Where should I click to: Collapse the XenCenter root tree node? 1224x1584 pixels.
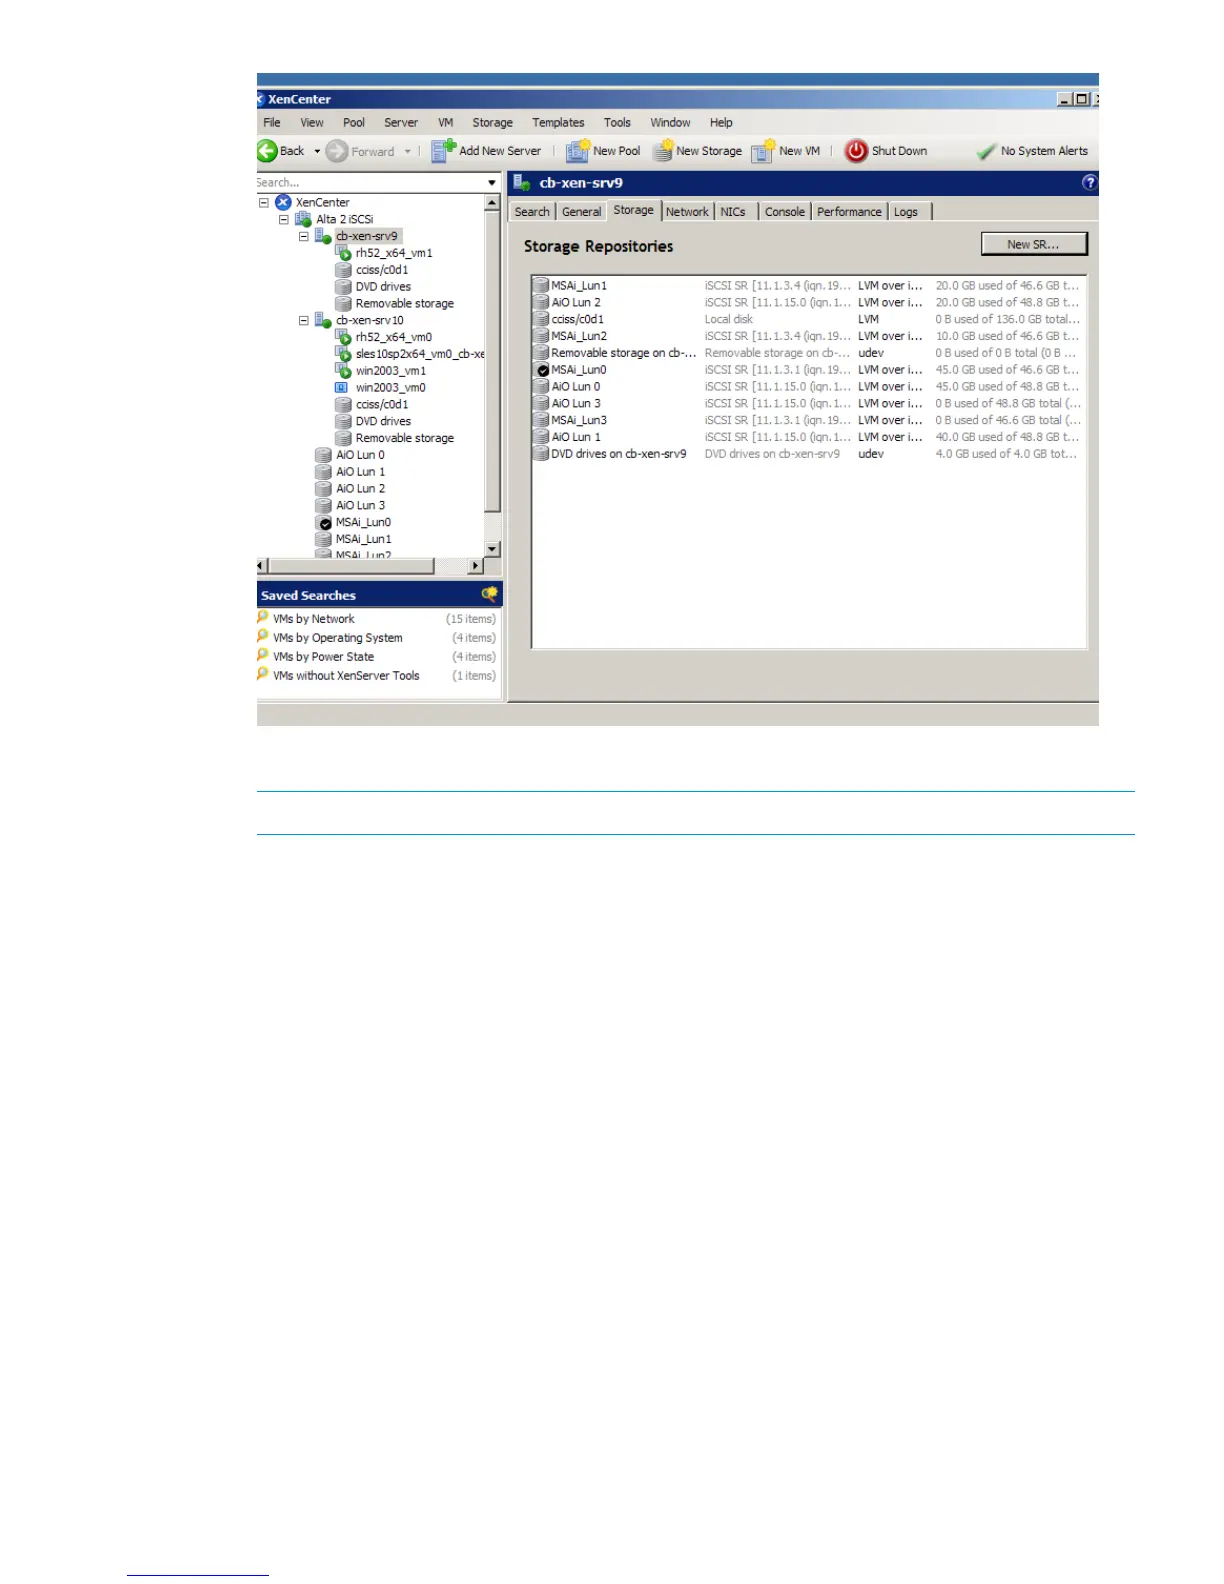click(x=264, y=202)
